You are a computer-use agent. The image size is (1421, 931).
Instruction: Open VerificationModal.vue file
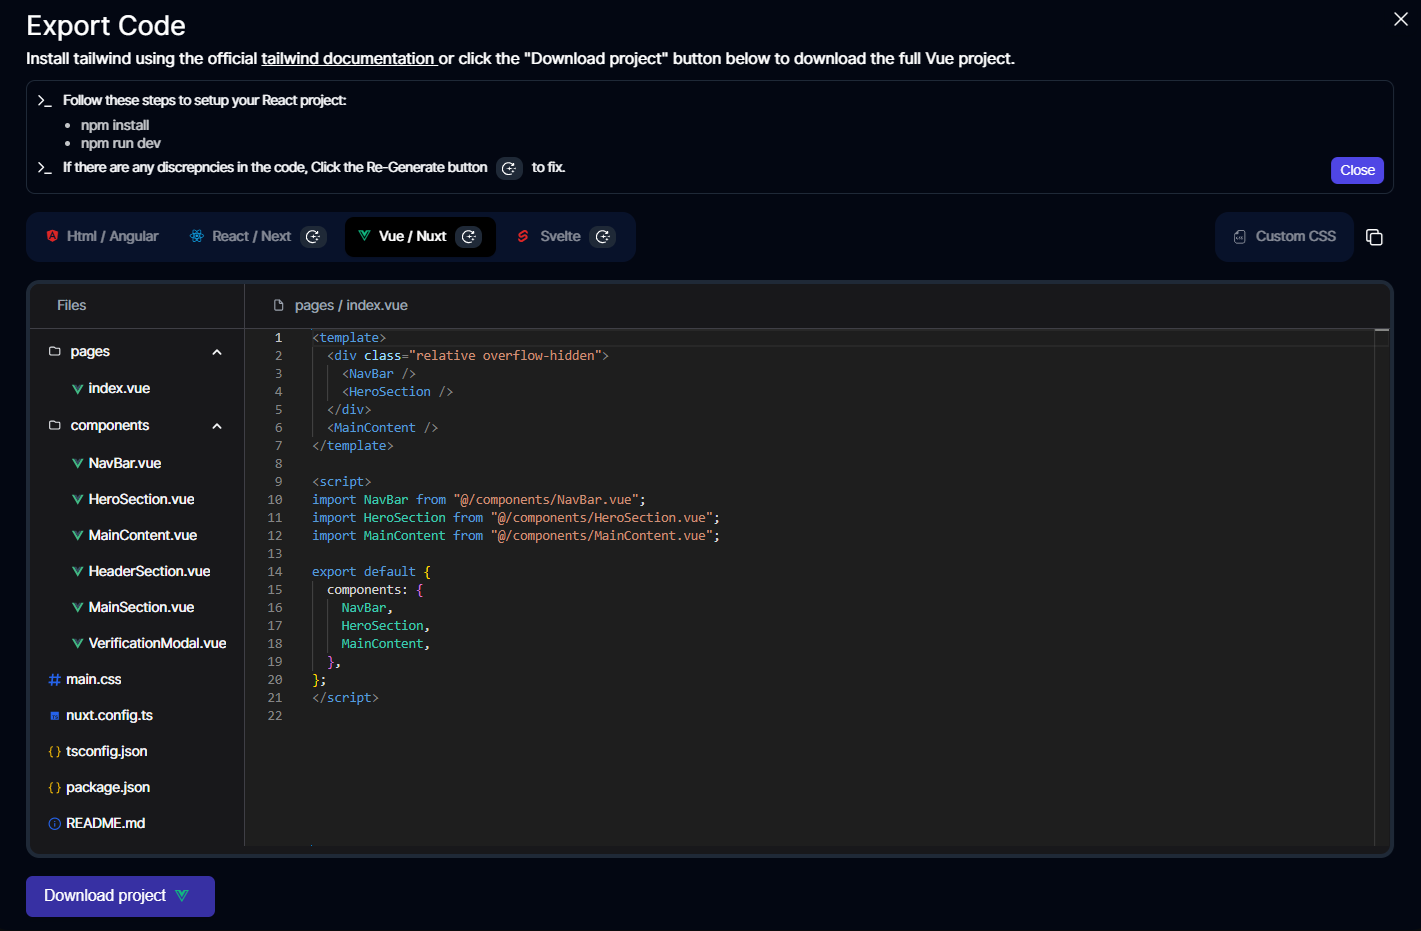157,643
